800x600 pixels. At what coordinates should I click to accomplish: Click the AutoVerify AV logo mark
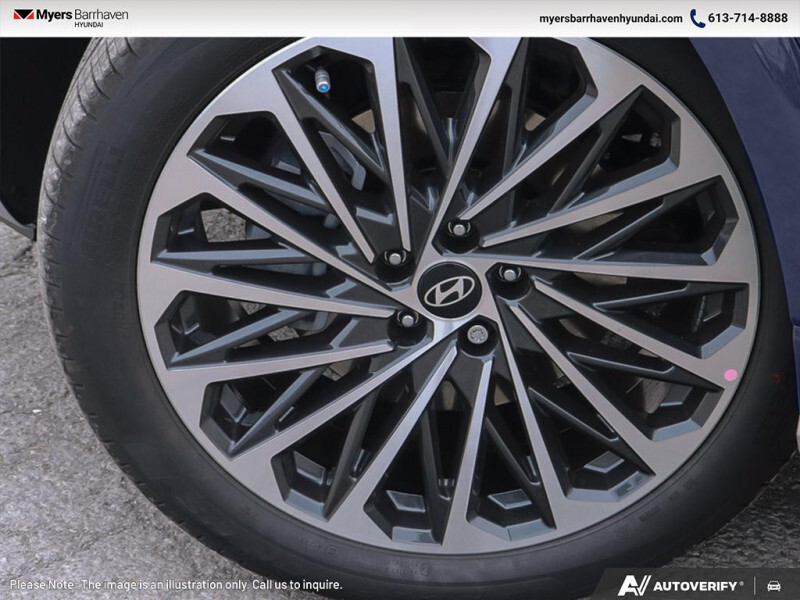(634, 585)
